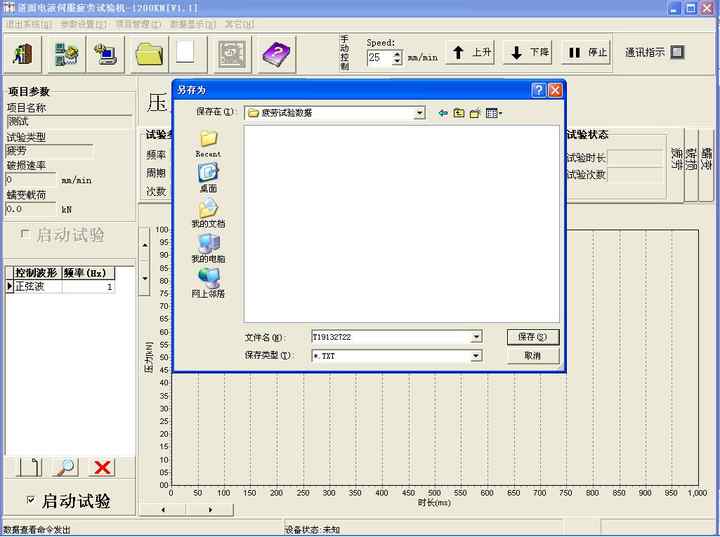
Task: Click the 取消 button
Action: pyautogui.click(x=532, y=355)
